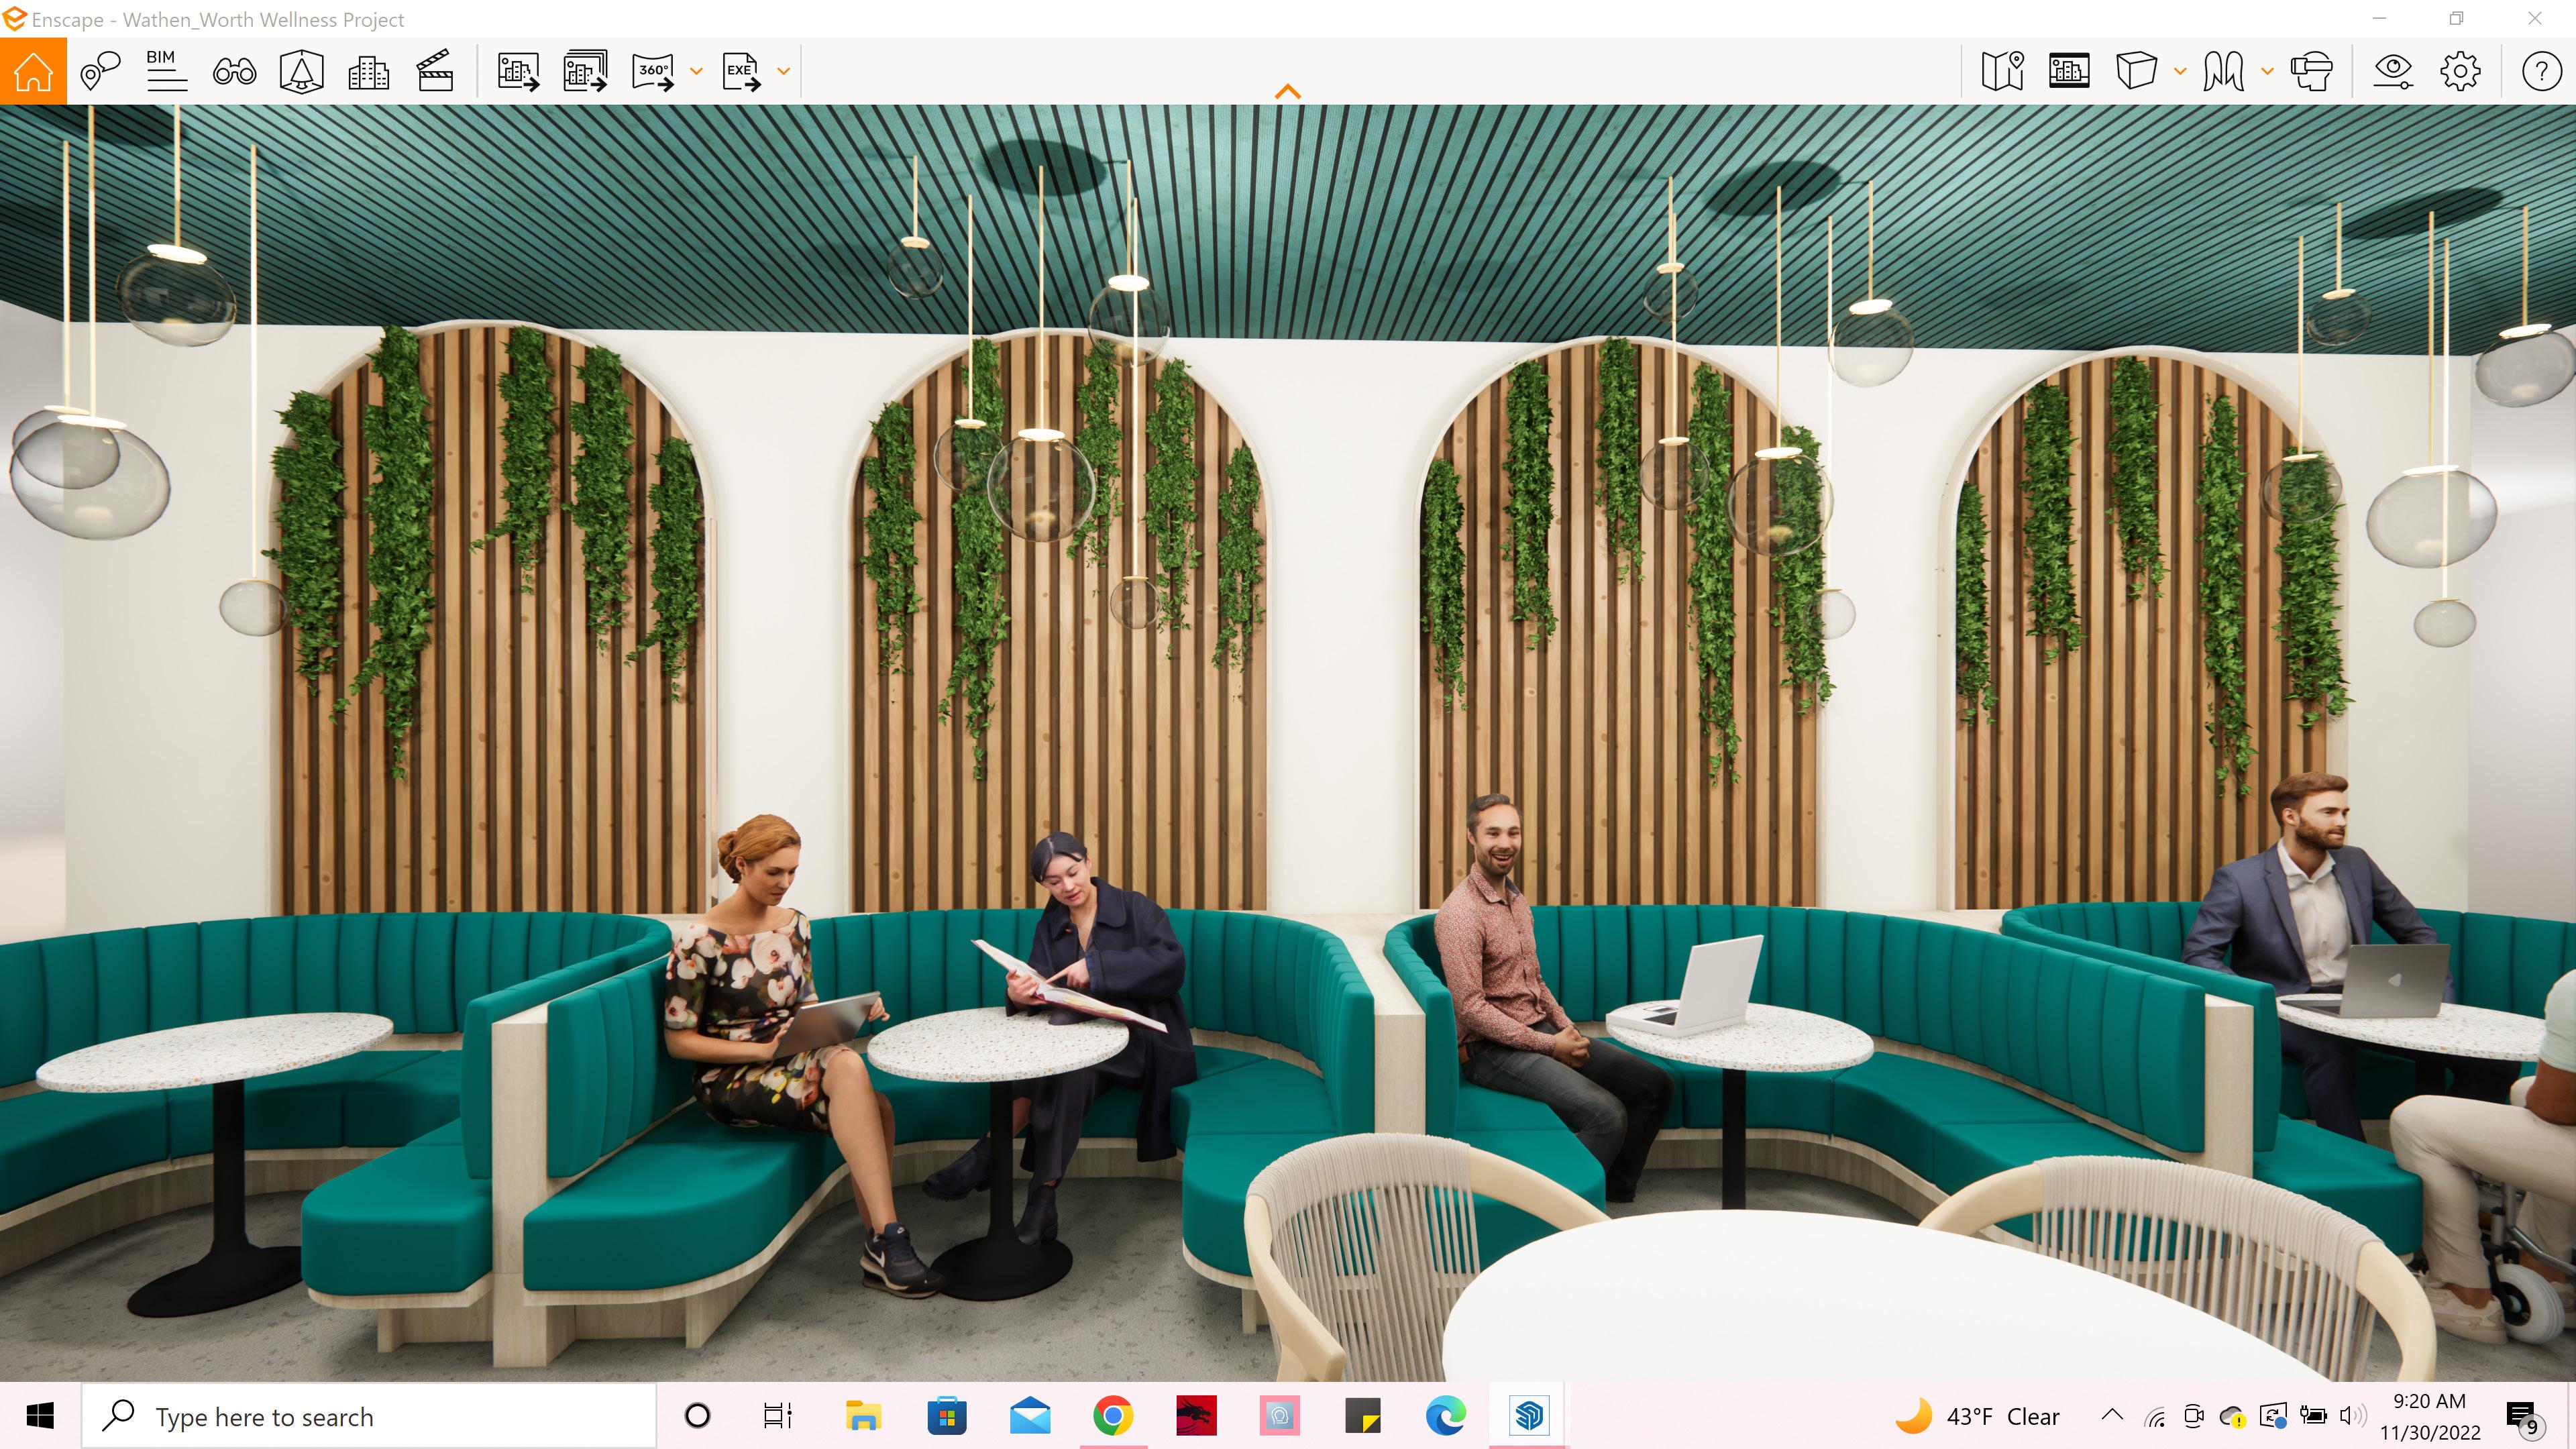This screenshot has height=1449, width=2576.
Task: Open the collaborative annotations pin icon
Action: (x=100, y=71)
